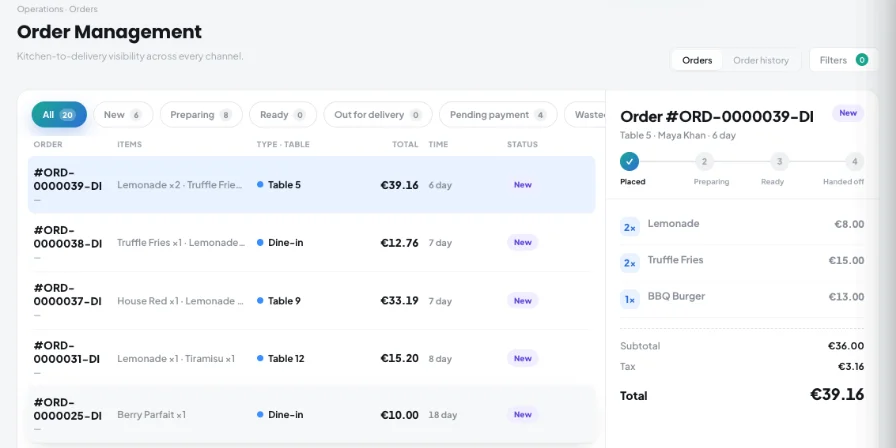Click New status badge on €33.19 order

(x=522, y=301)
